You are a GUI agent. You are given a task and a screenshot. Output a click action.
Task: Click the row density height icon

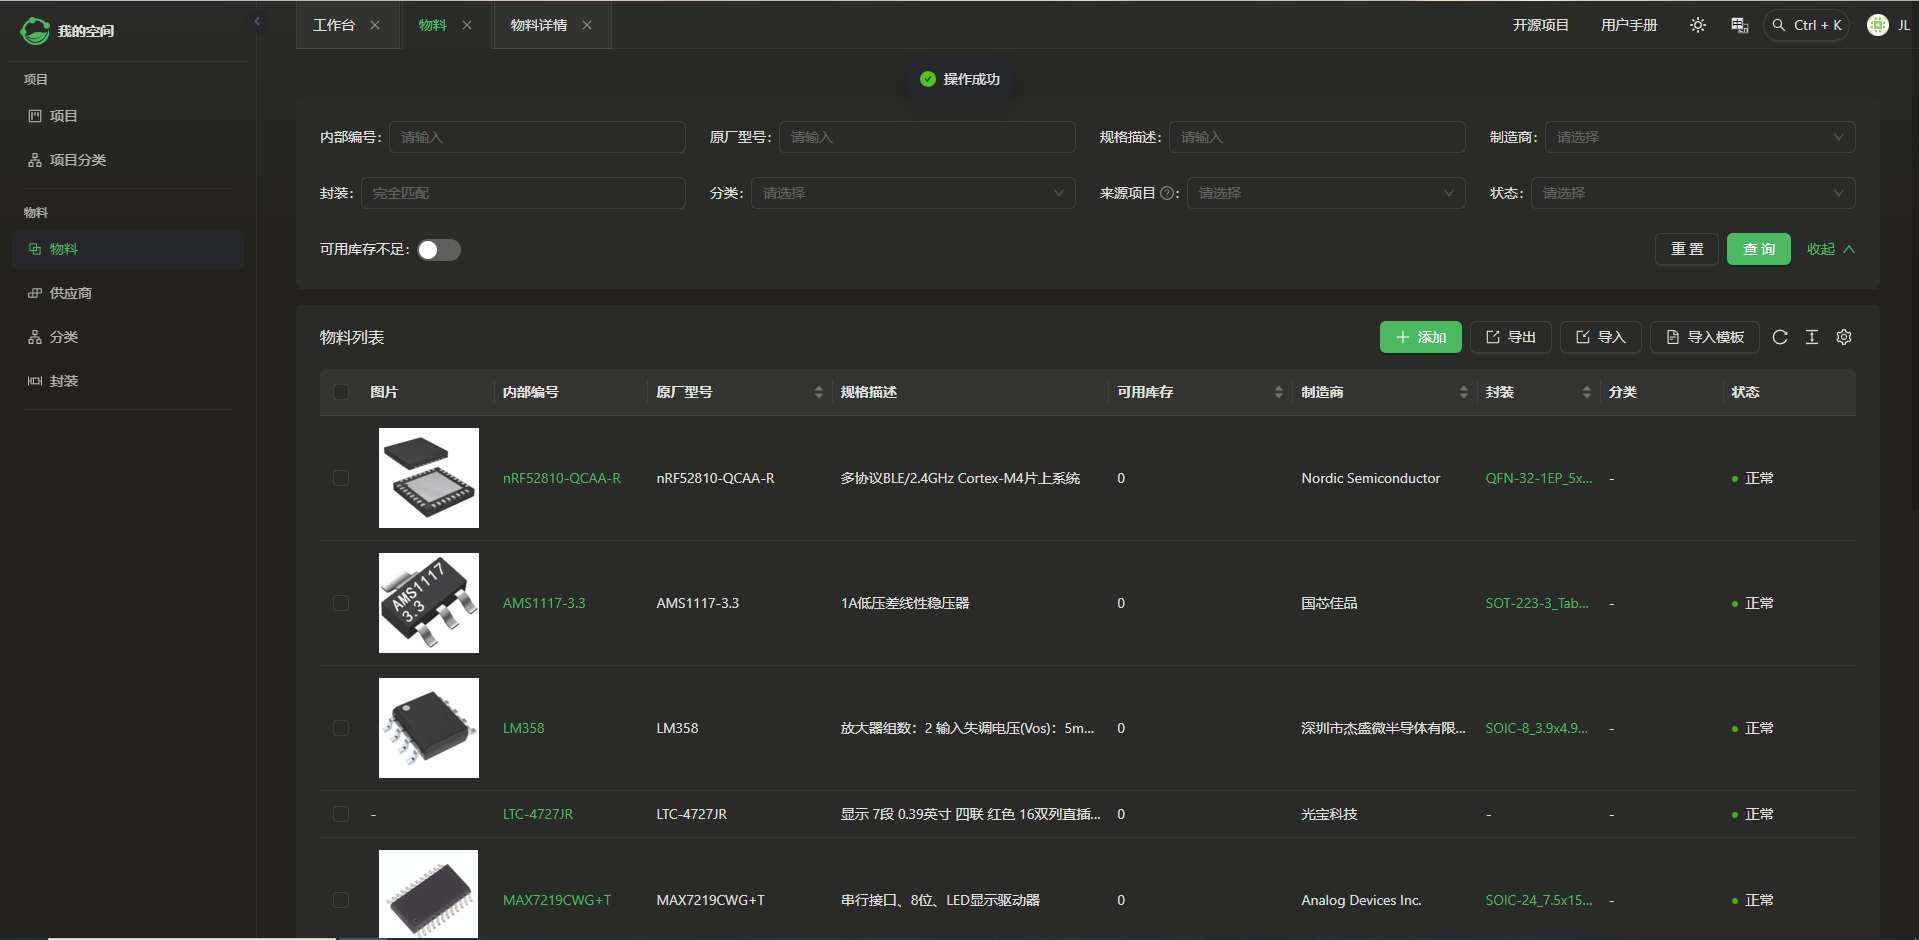pyautogui.click(x=1811, y=338)
